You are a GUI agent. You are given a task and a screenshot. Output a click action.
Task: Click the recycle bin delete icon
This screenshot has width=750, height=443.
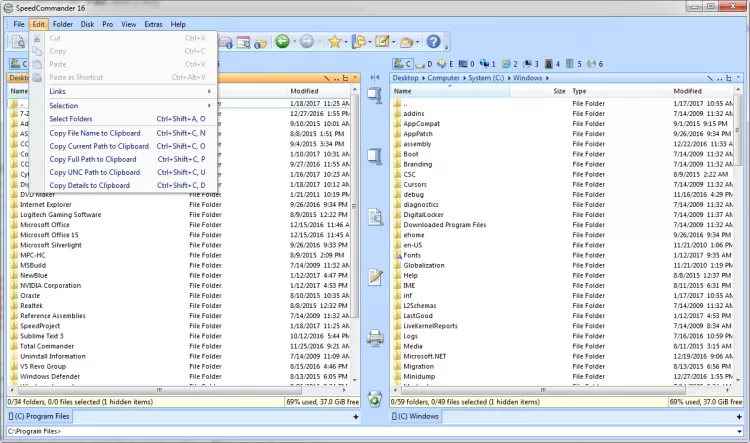click(x=375, y=399)
